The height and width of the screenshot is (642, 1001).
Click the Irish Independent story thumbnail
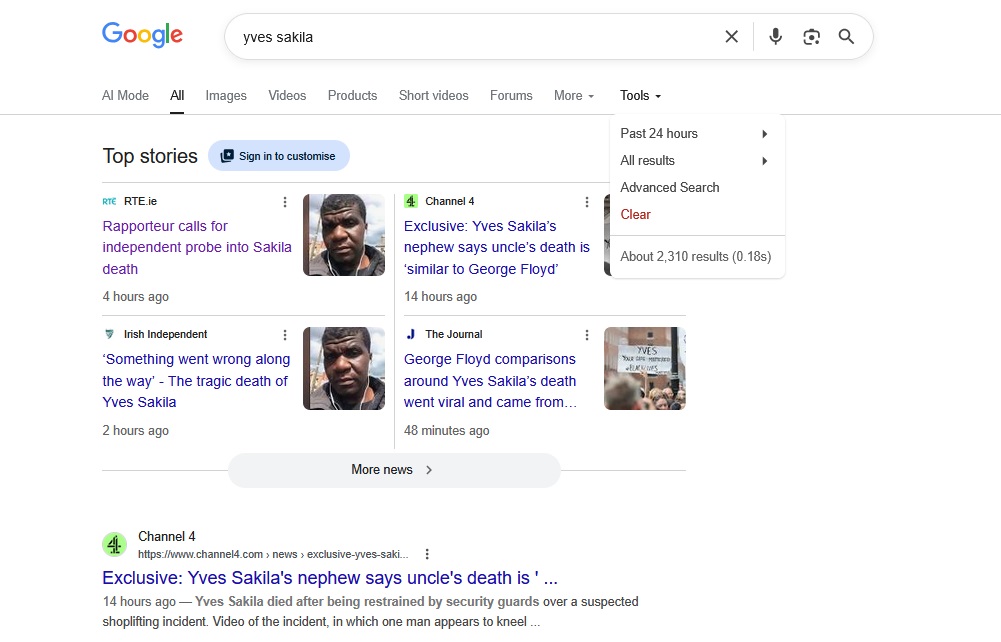pyautogui.click(x=344, y=368)
